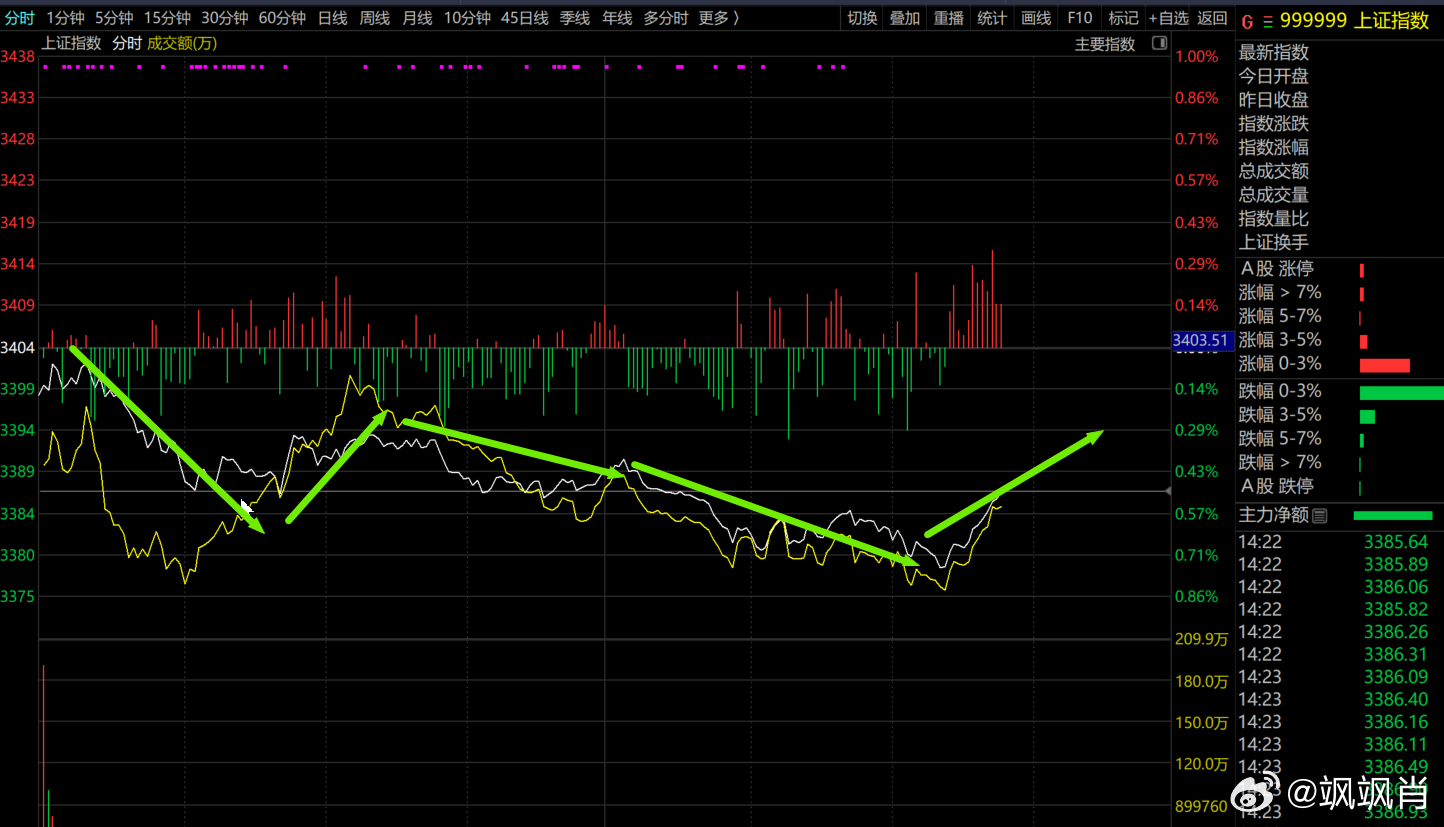Open the 45日线 chart tab

[x=525, y=18]
